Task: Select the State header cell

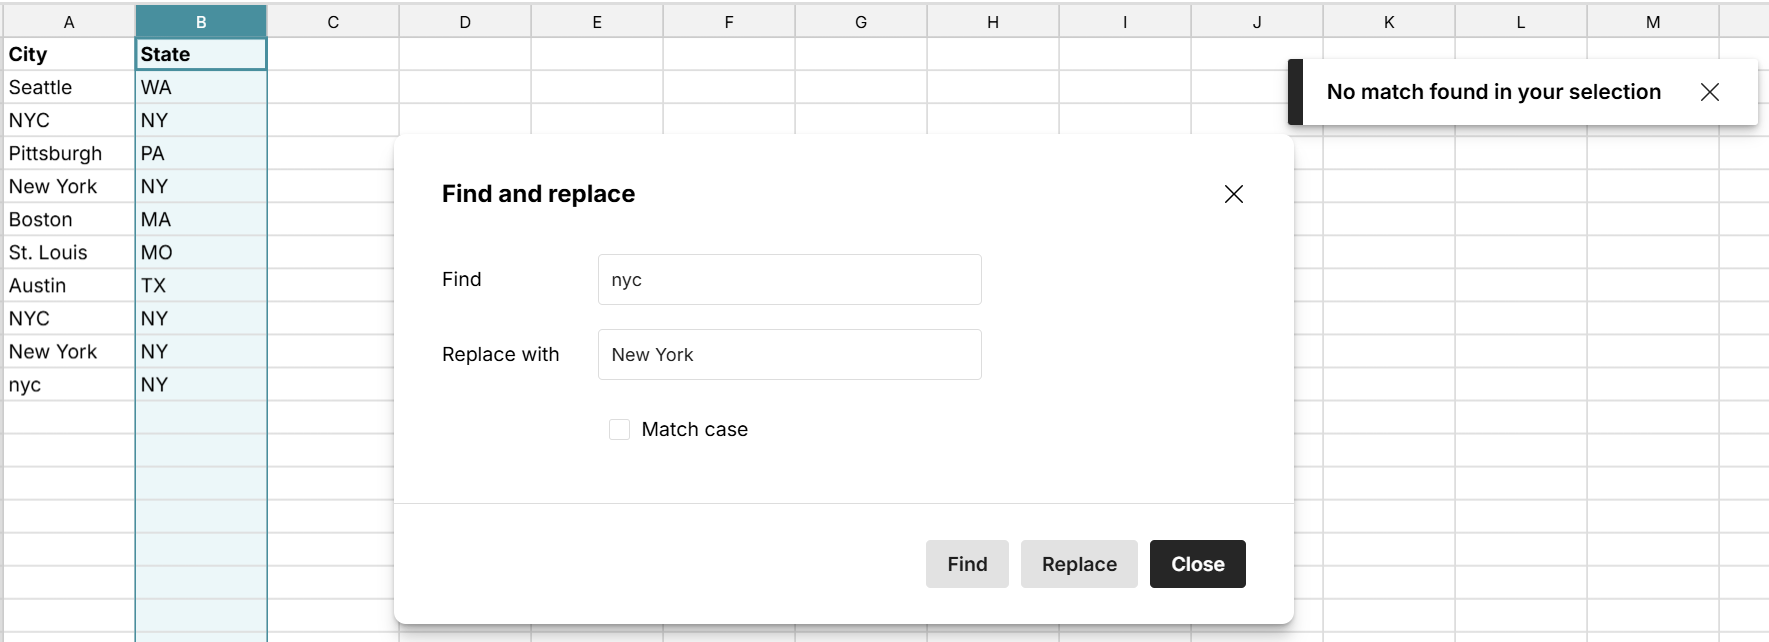Action: pyautogui.click(x=201, y=54)
